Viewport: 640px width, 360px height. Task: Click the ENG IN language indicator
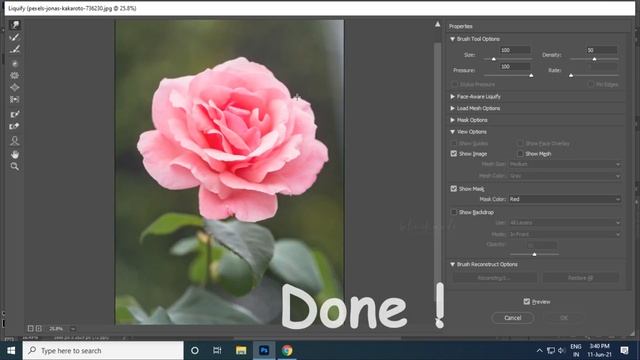tap(576, 350)
